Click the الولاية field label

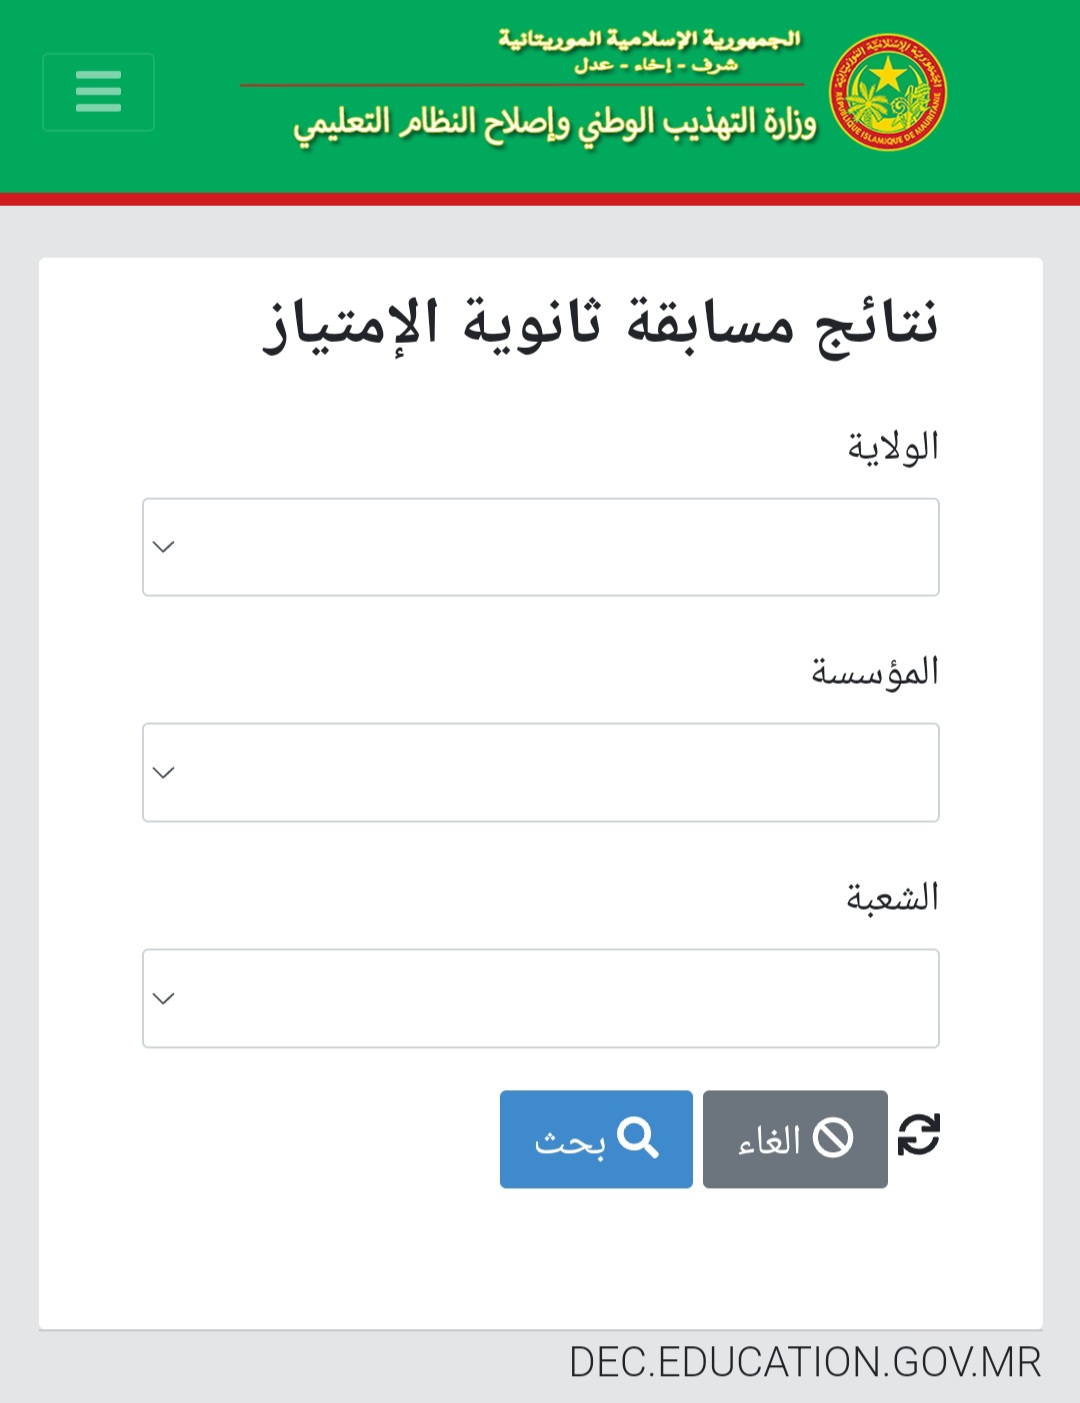[893, 447]
